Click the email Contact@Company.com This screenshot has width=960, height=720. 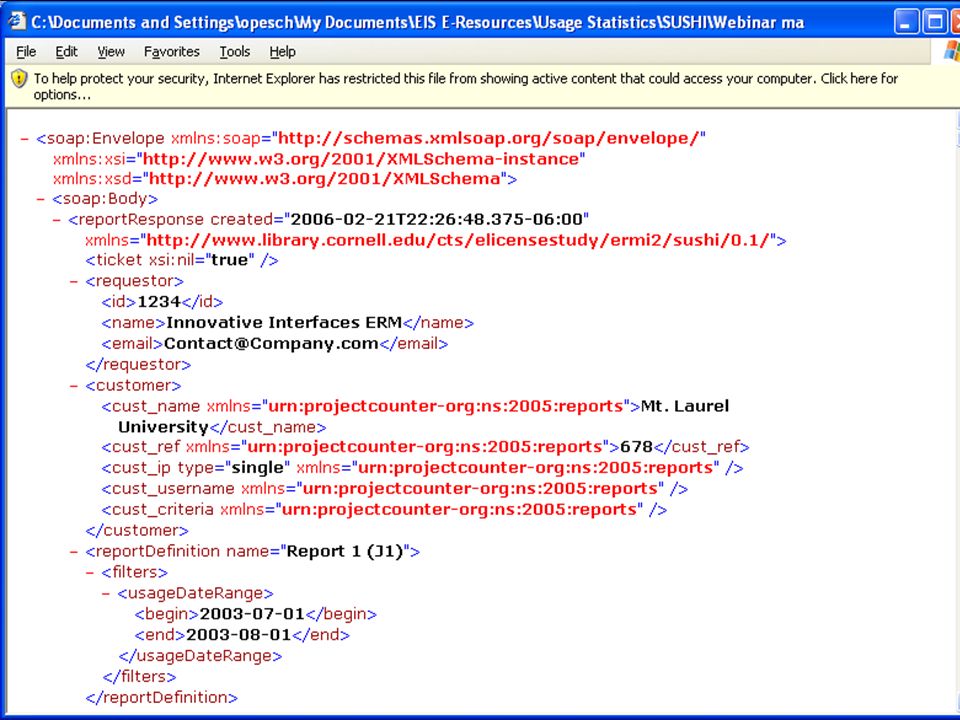271,343
